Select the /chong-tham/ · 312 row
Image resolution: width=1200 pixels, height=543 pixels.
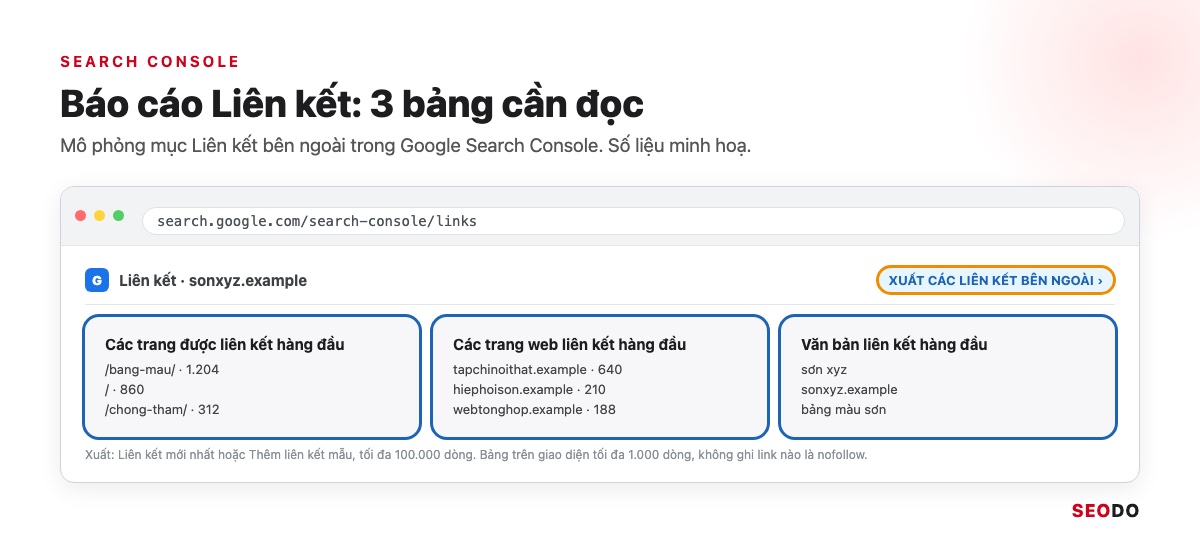click(x=162, y=410)
